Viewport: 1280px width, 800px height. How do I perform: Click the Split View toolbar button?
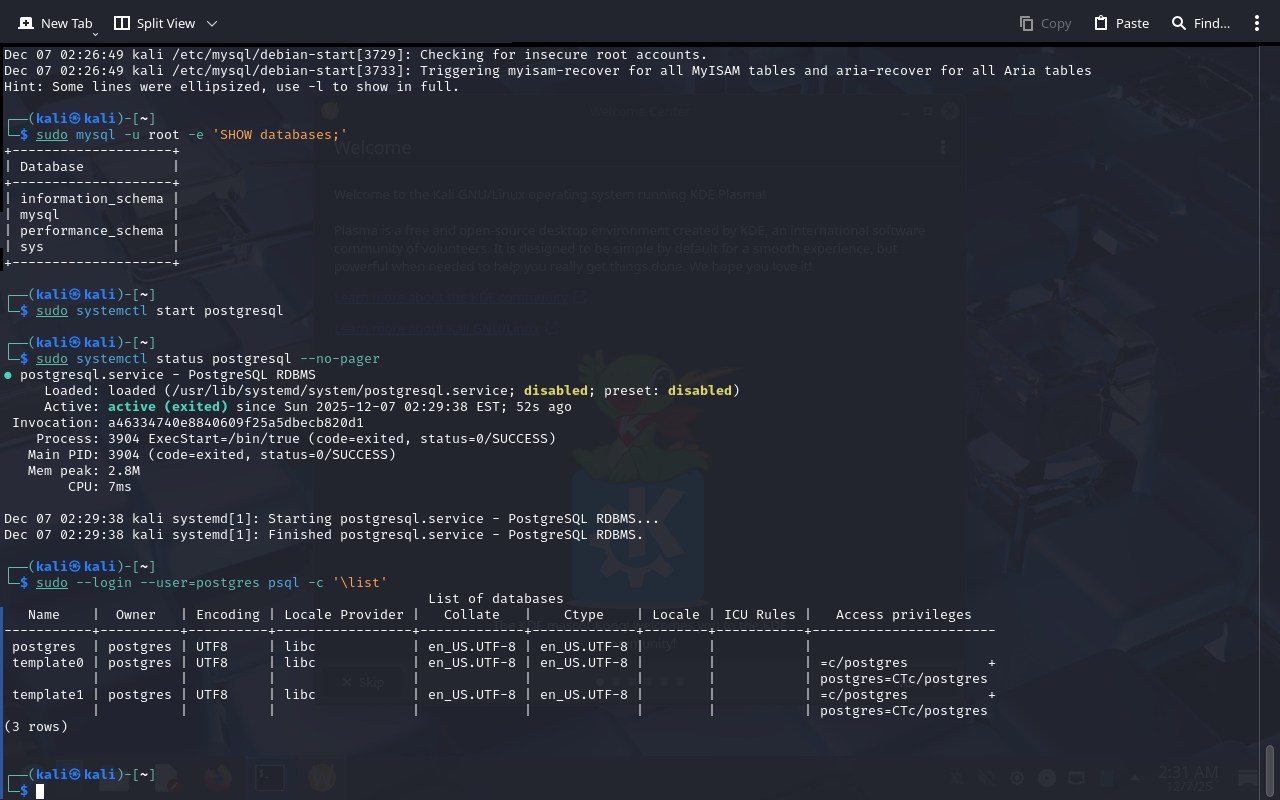pyautogui.click(x=154, y=23)
